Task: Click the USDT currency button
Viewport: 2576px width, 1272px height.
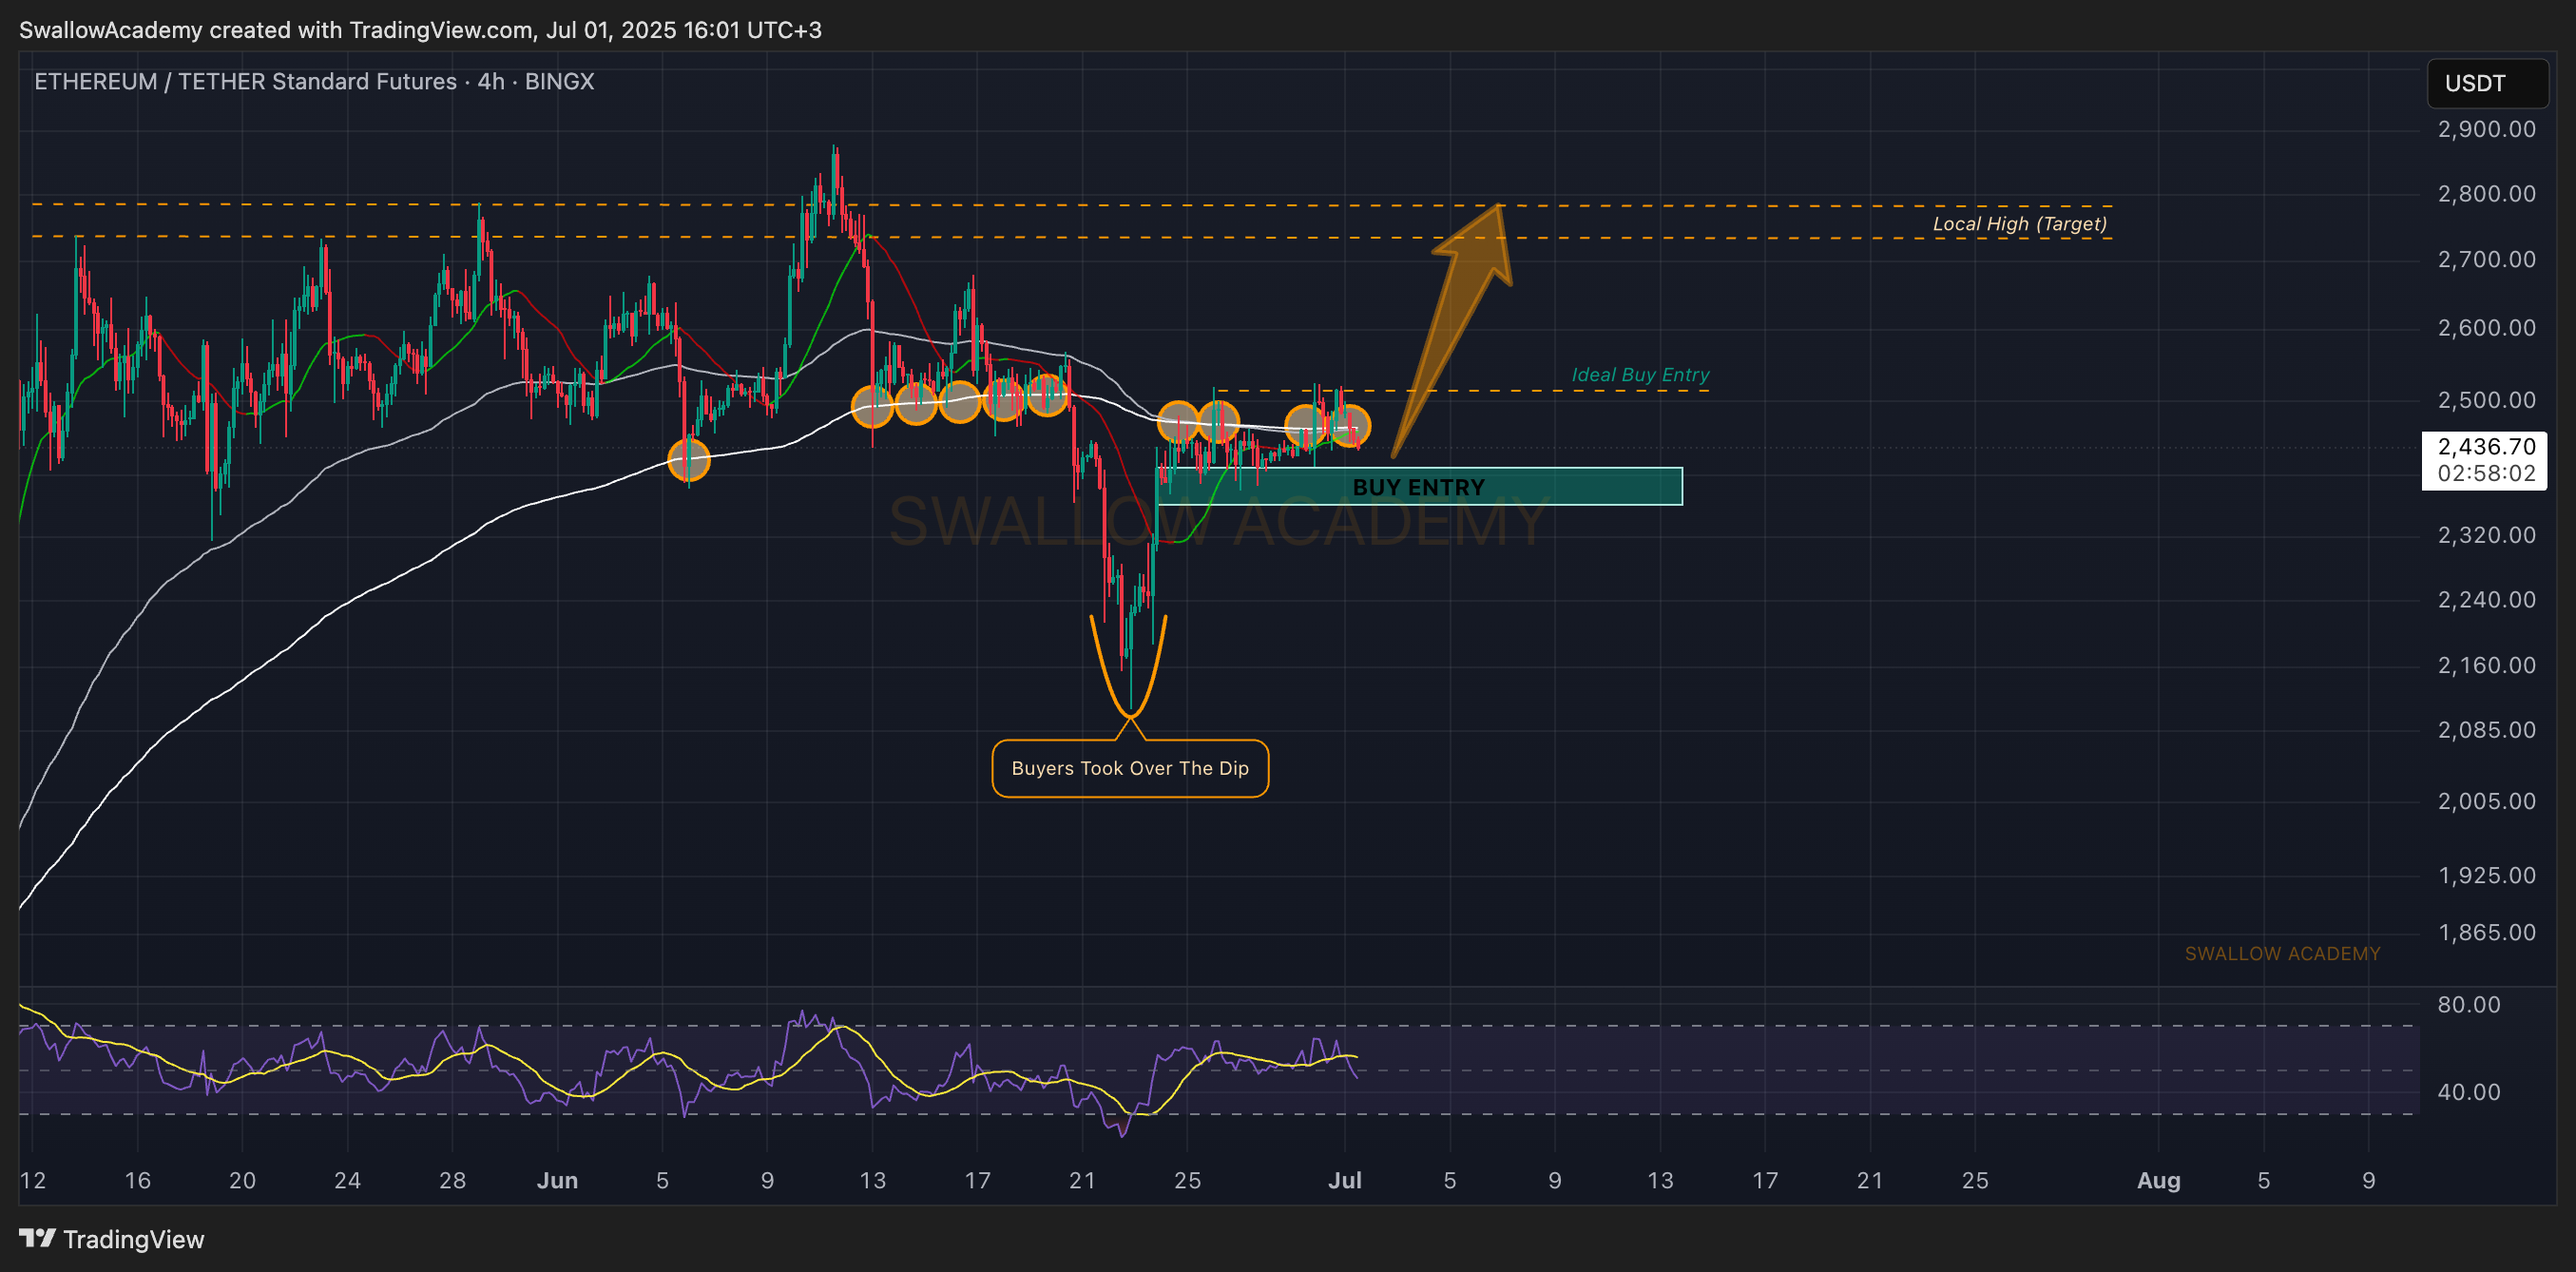Action: (x=2487, y=83)
